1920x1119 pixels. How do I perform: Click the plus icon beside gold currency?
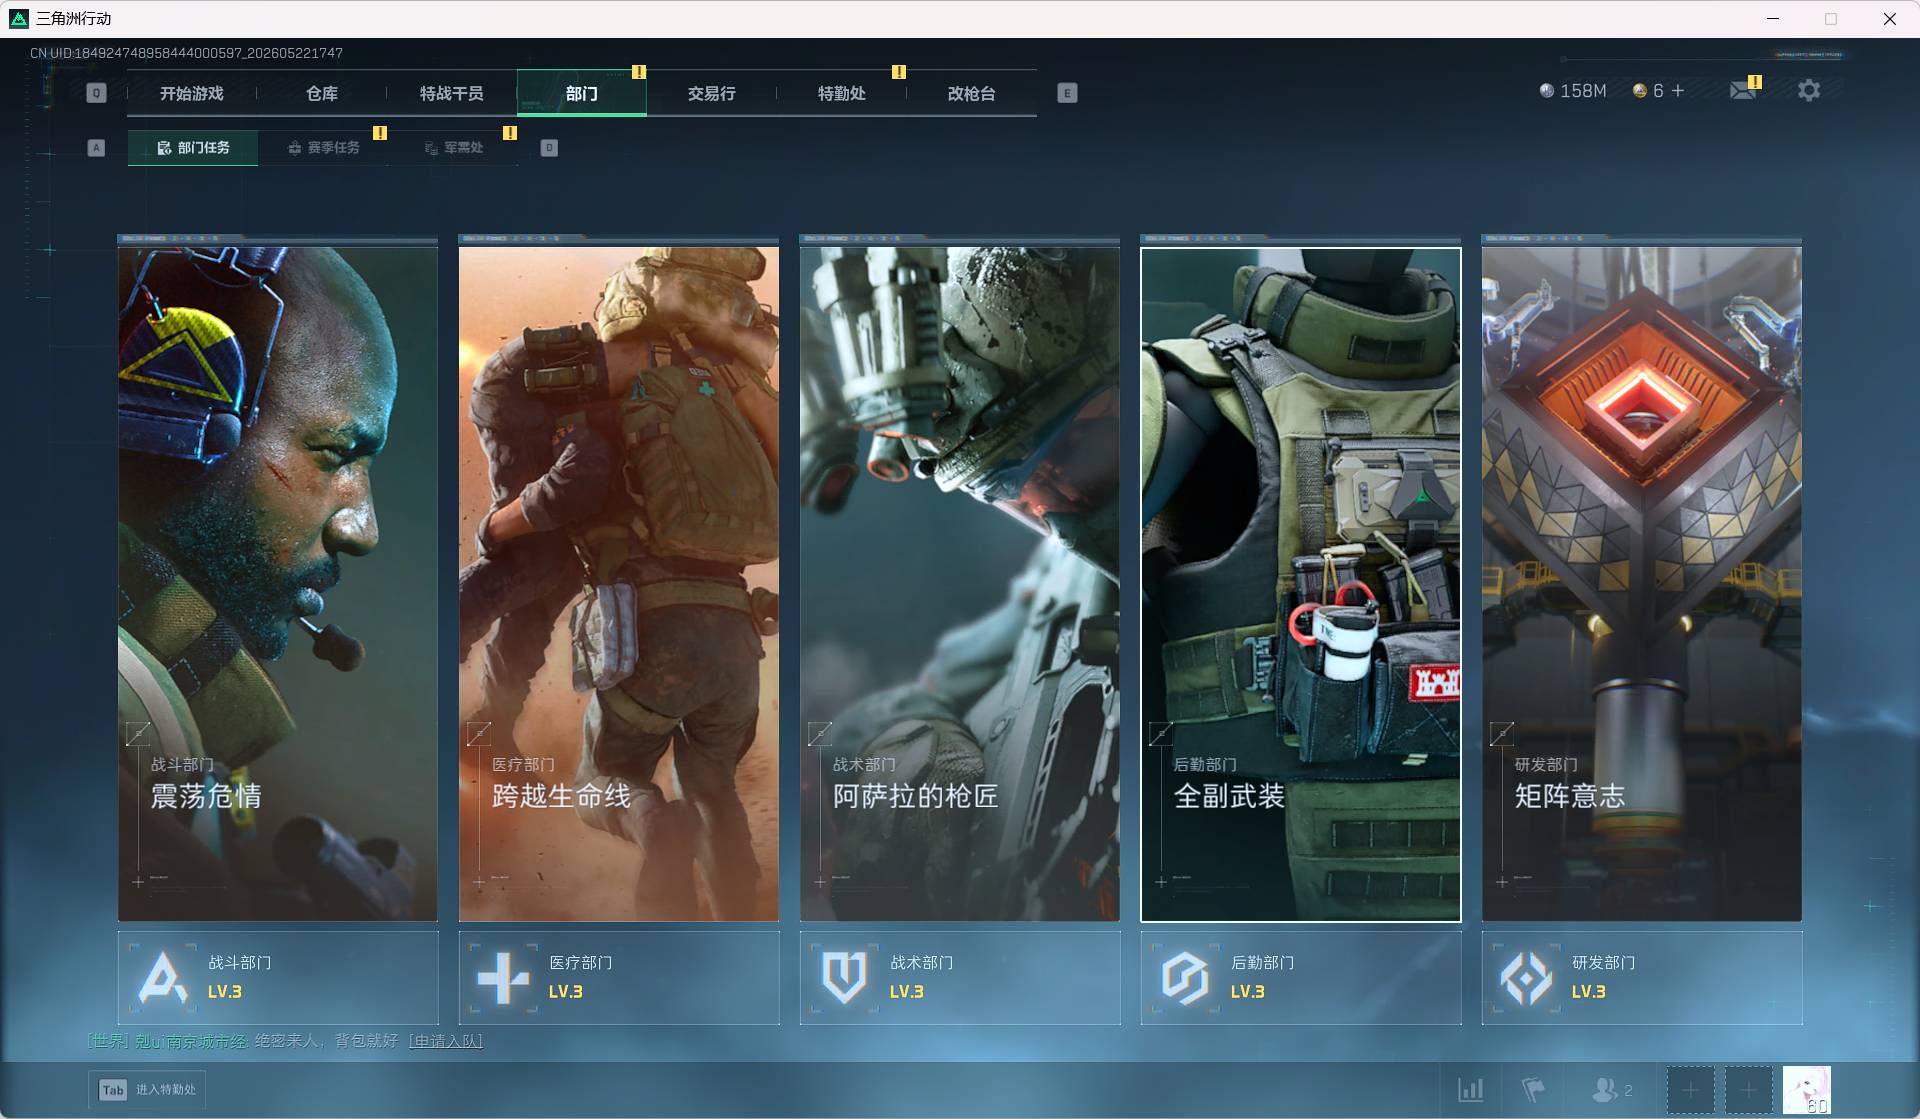(1678, 91)
